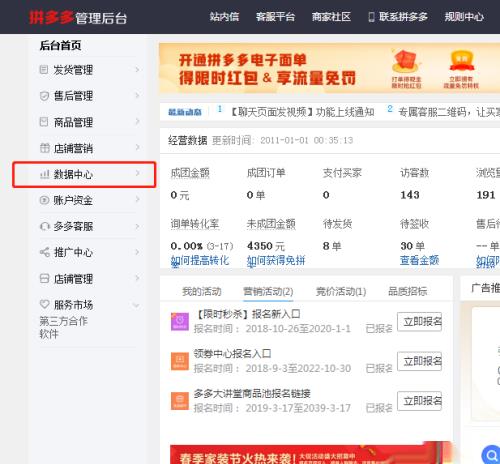Screen dimensions: 500x464
Task: Click the gold medal icon in banner
Action: point(462,62)
